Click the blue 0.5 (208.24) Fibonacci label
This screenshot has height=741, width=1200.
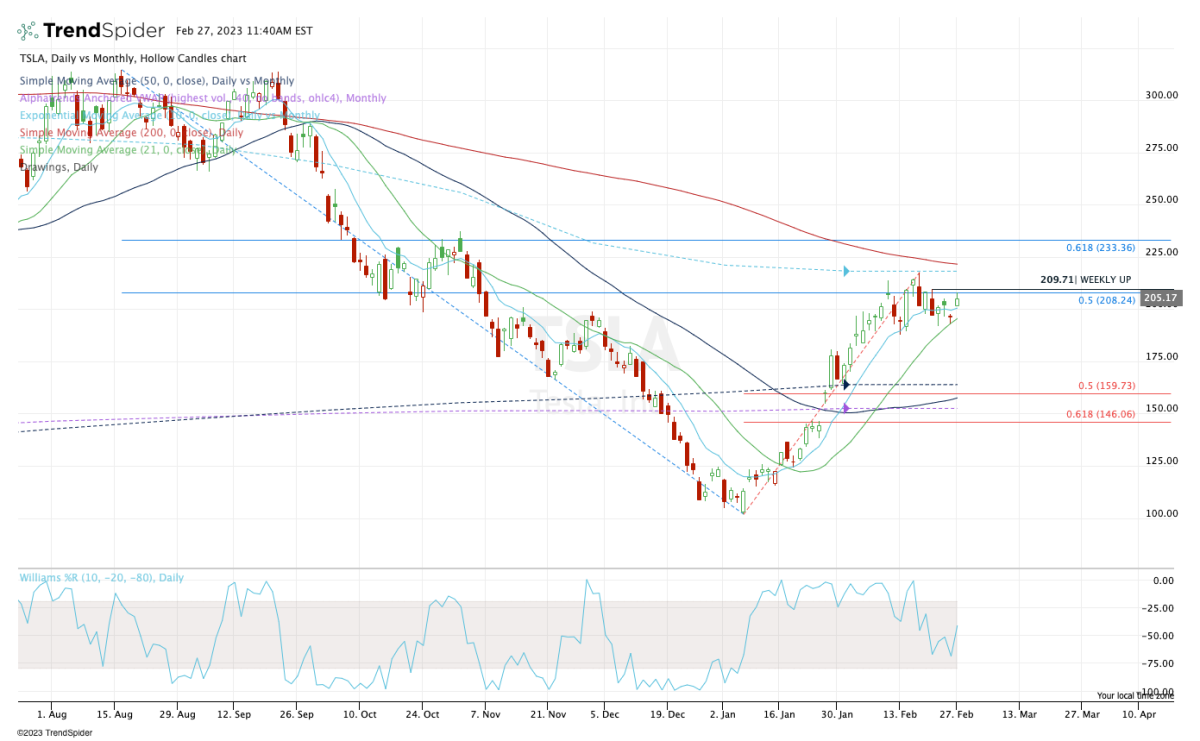pyautogui.click(x=1107, y=299)
